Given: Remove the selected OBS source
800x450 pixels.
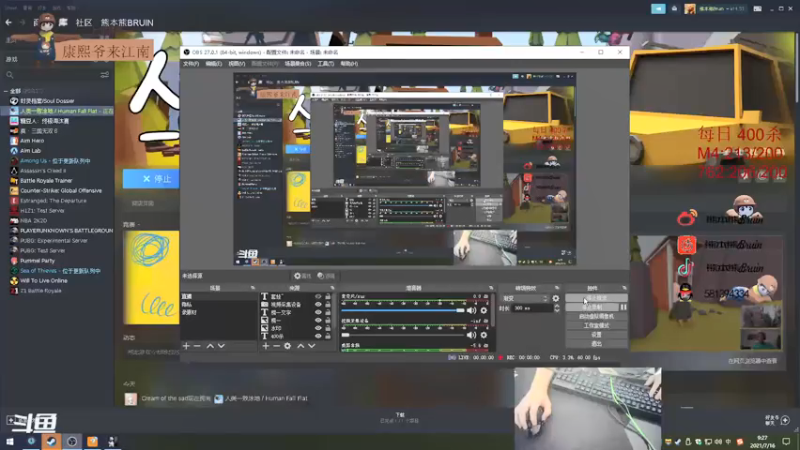Looking at the screenshot, I should [x=277, y=346].
